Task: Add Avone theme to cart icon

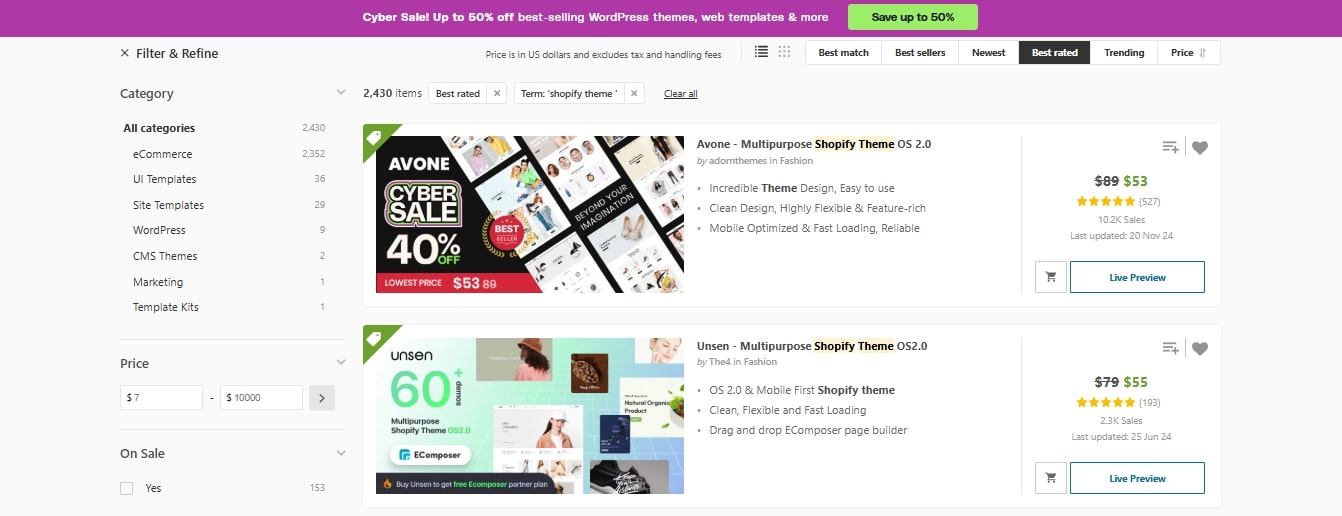Action: [1050, 277]
